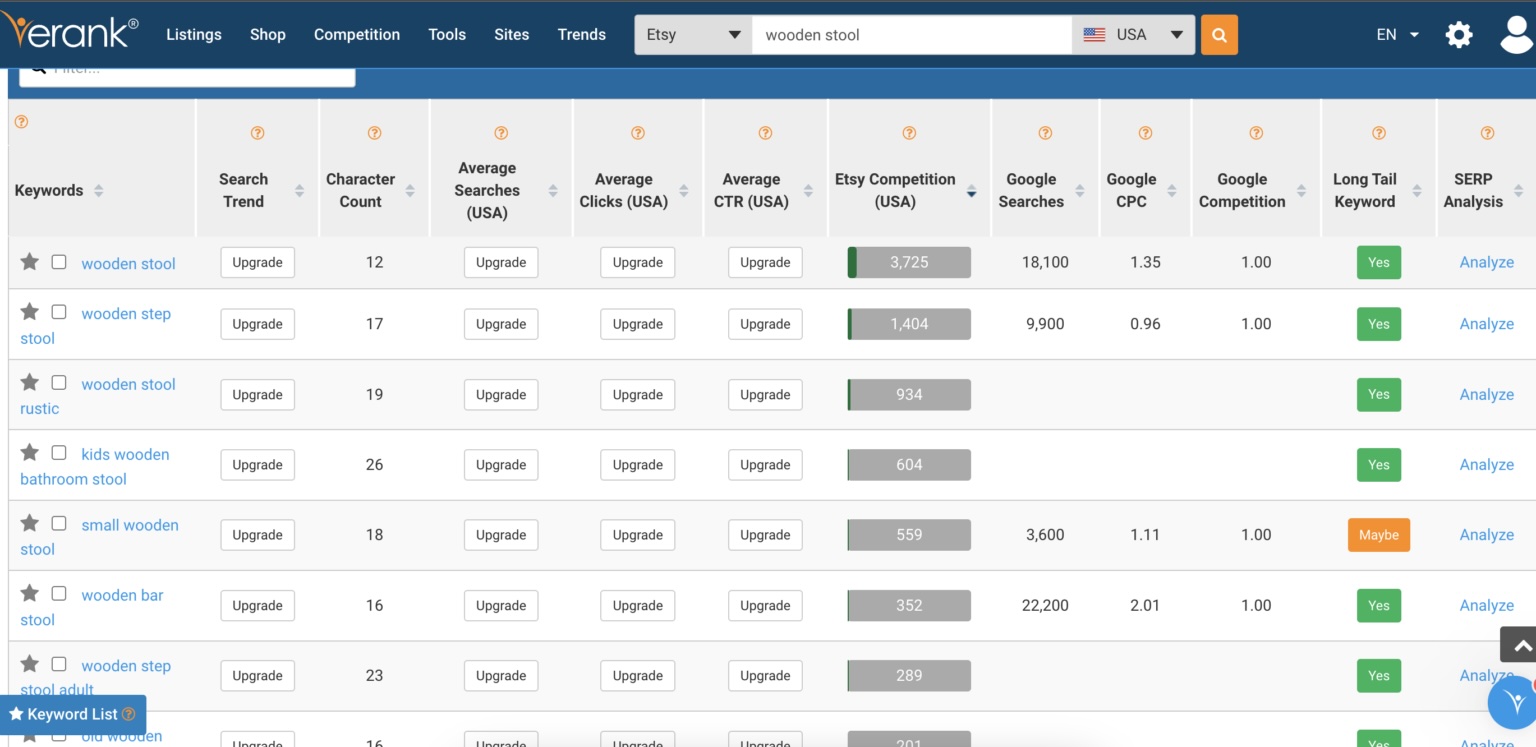This screenshot has width=1536, height=747.
Task: Star the 'wooden step stool adult' keyword
Action: coord(30,664)
